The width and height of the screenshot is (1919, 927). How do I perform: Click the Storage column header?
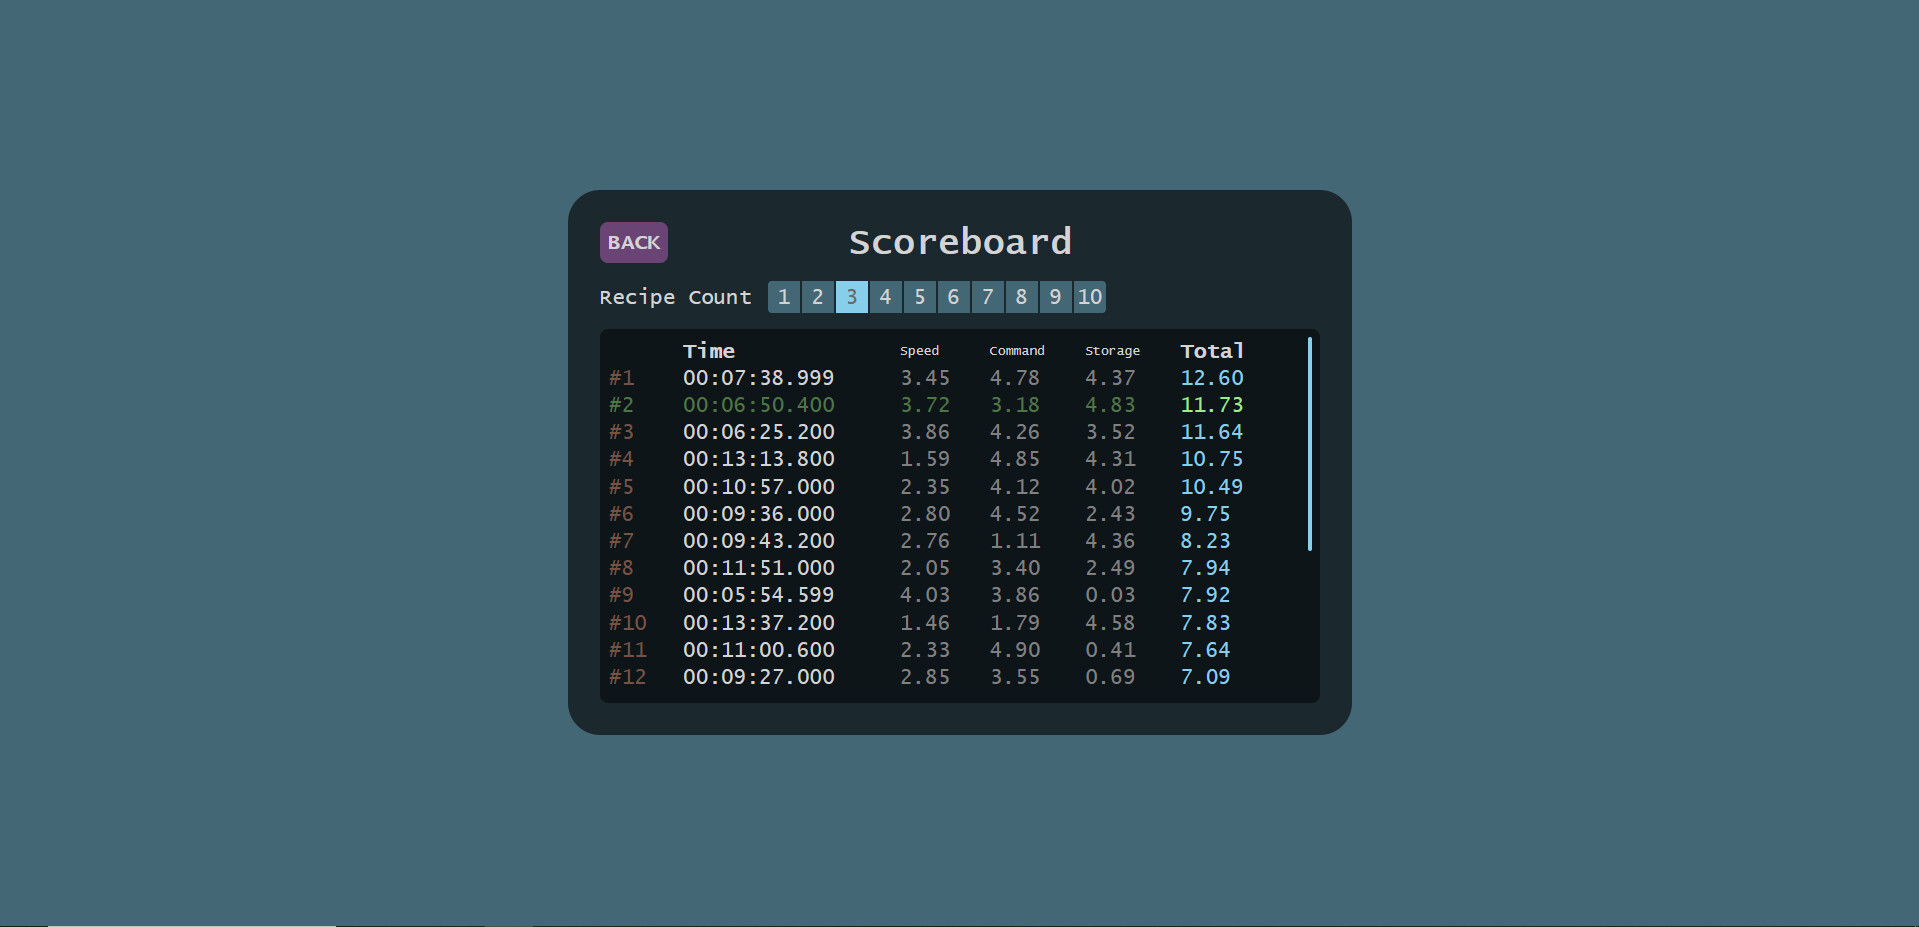1112,351
